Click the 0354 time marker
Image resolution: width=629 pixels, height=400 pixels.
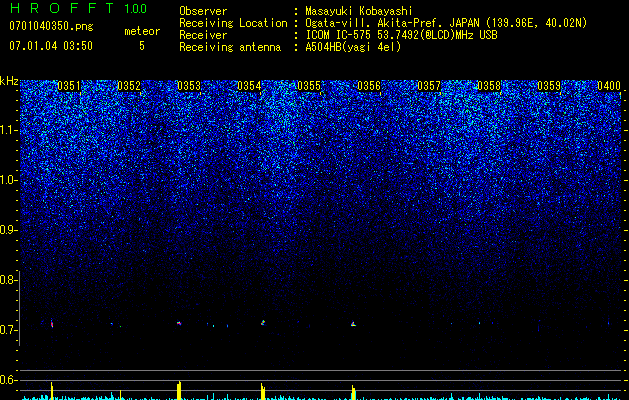(x=249, y=86)
